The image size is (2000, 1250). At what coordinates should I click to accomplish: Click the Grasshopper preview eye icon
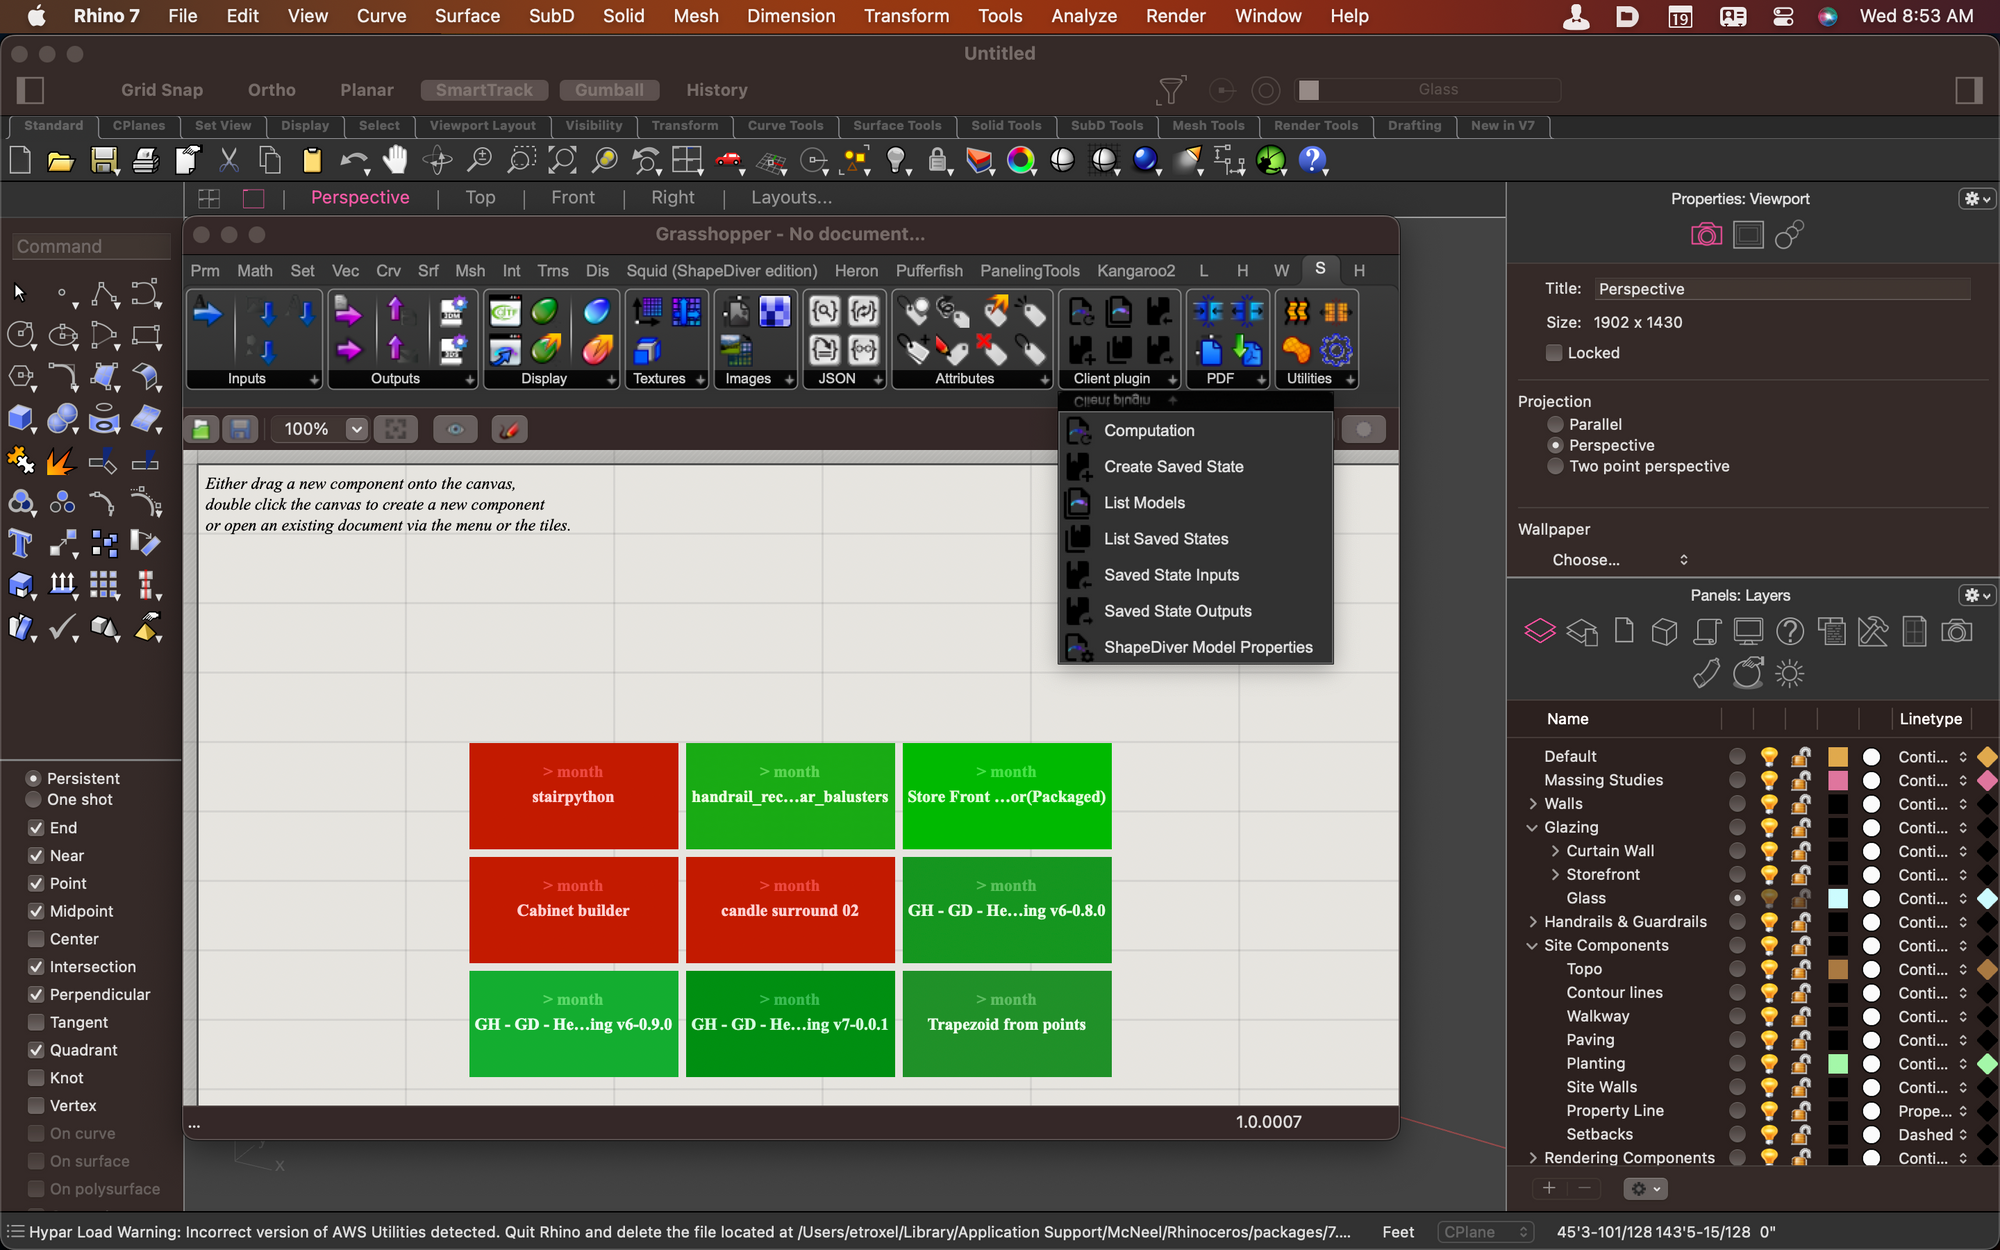pos(455,429)
